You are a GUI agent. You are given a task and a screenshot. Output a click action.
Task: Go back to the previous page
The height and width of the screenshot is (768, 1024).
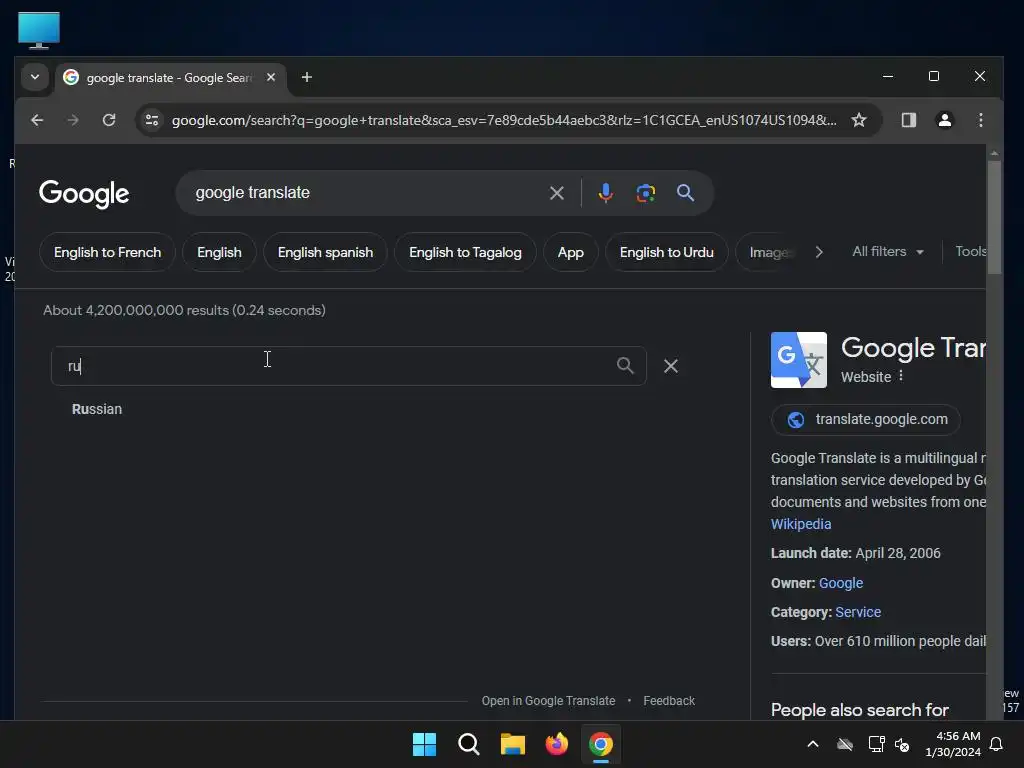coord(37,120)
